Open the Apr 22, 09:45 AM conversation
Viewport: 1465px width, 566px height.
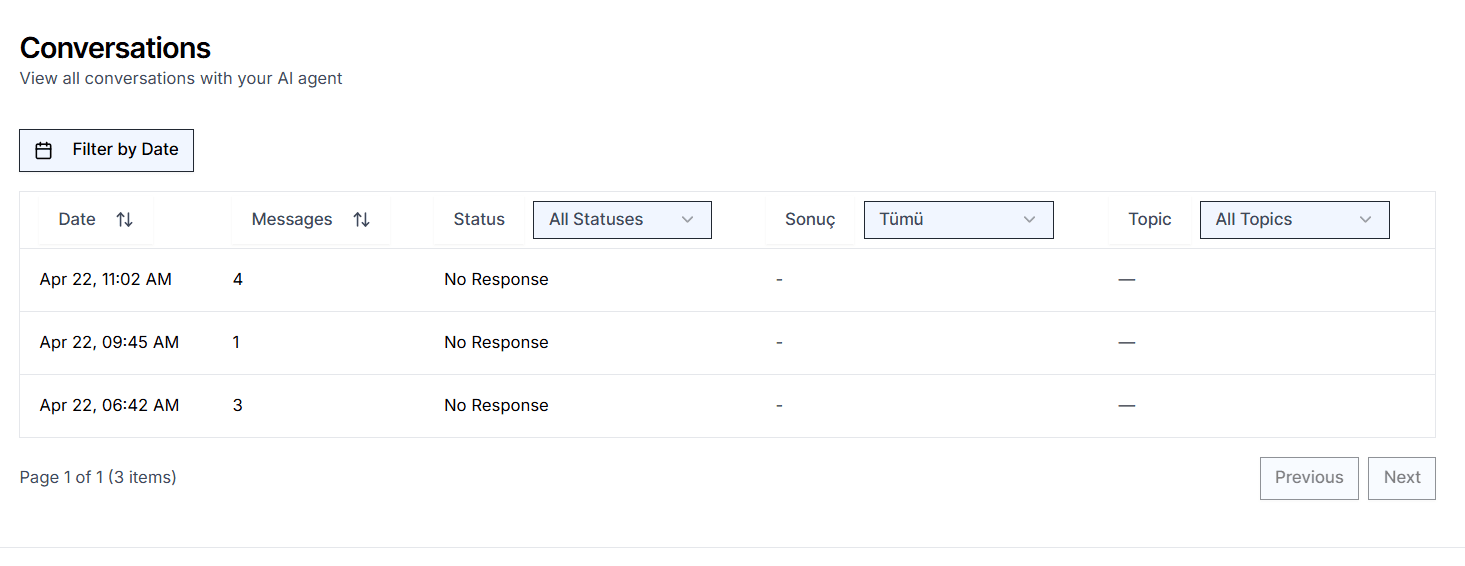pyautogui.click(x=727, y=343)
